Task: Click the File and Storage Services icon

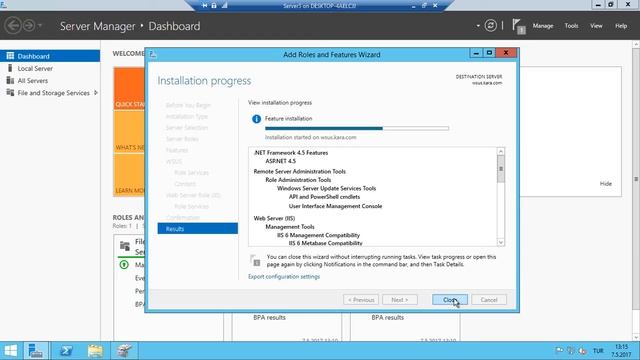Action: pyautogui.click(x=10, y=93)
